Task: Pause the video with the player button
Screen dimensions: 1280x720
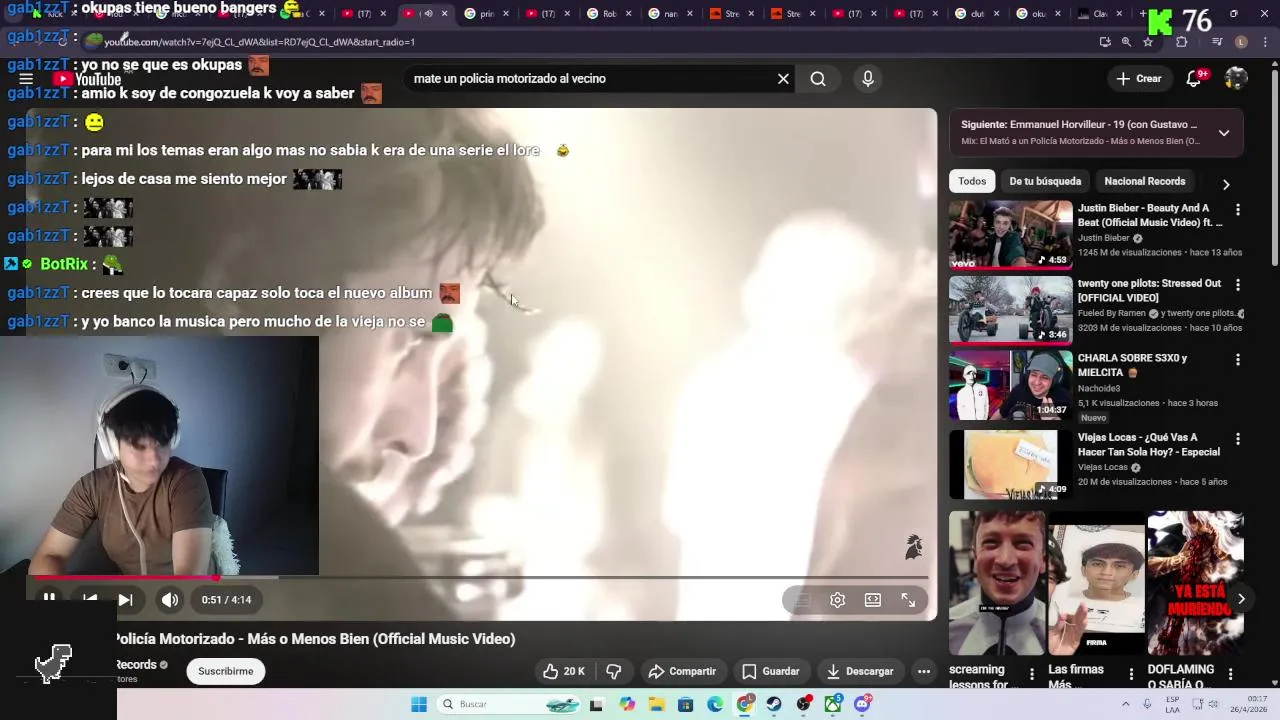Action: point(48,599)
